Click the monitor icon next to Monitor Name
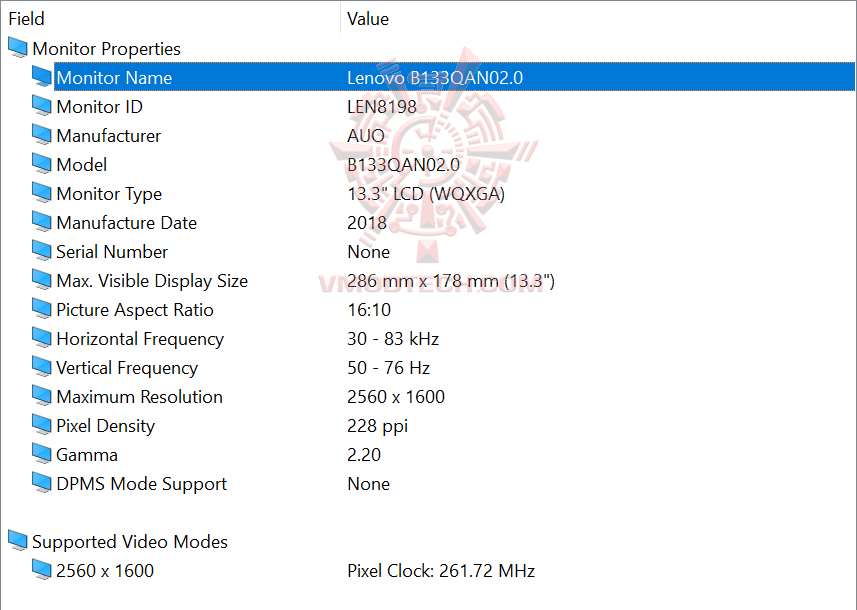 pyautogui.click(x=42, y=77)
